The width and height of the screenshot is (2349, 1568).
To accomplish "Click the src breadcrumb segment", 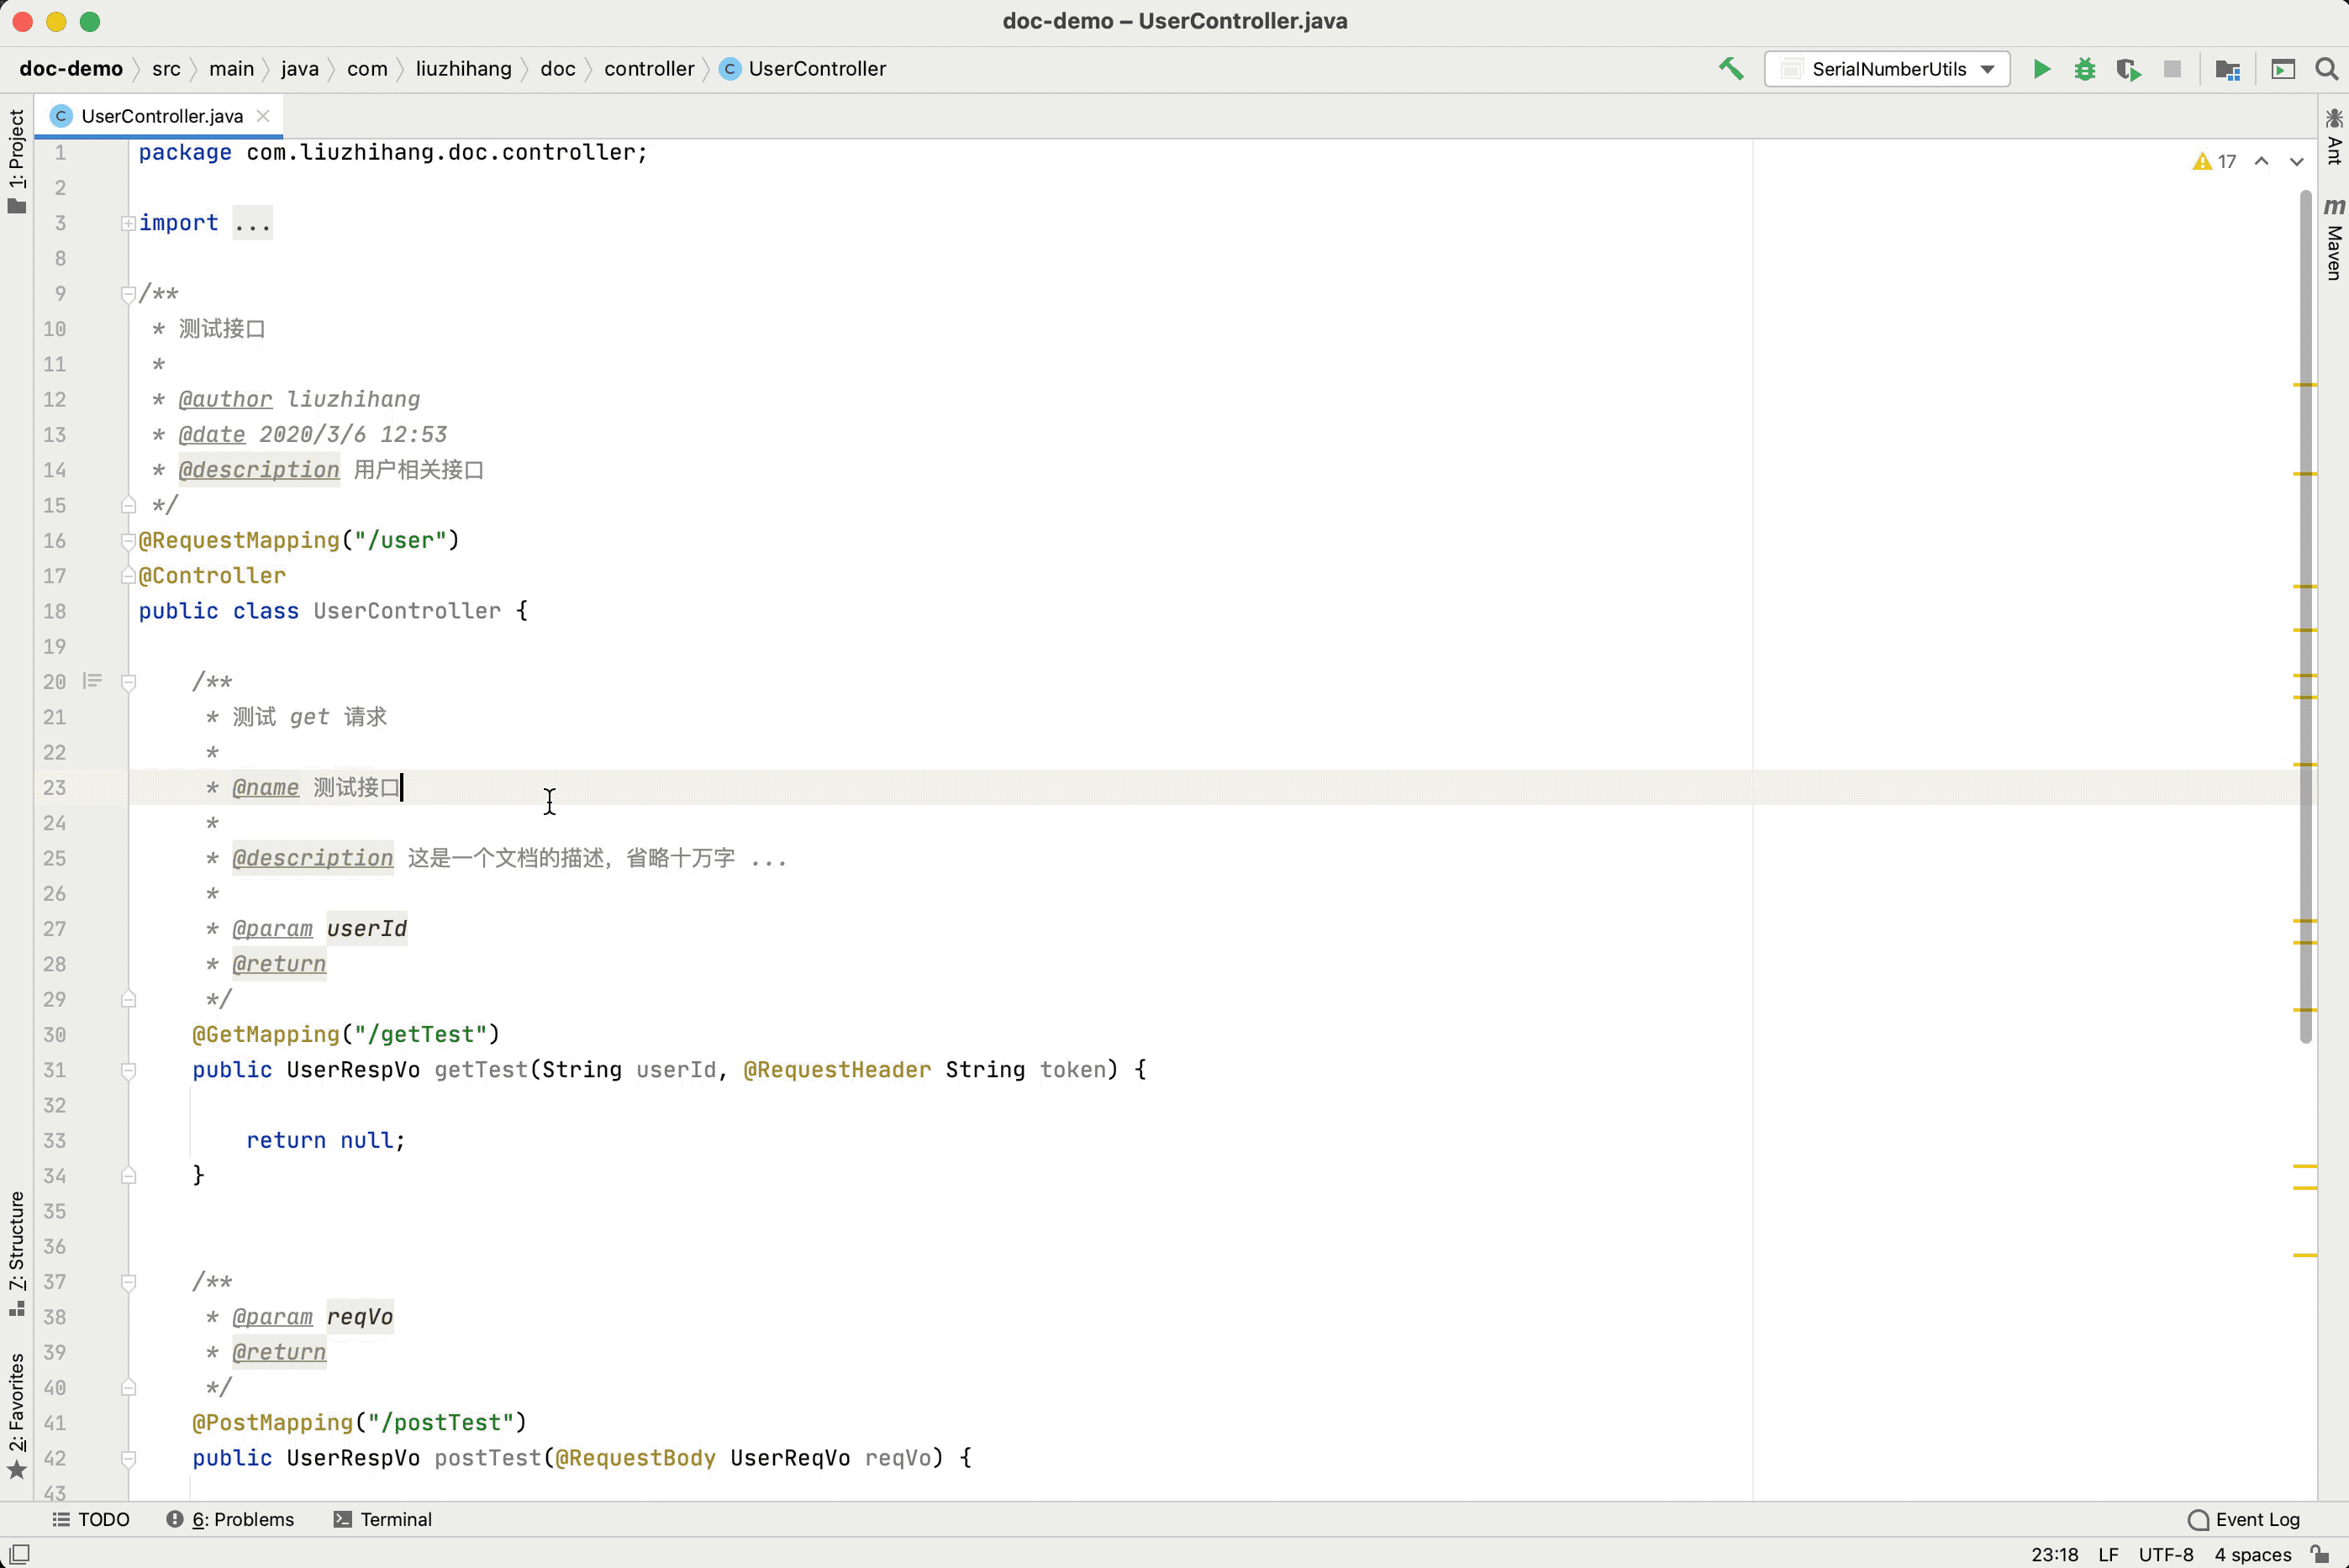I will [166, 69].
